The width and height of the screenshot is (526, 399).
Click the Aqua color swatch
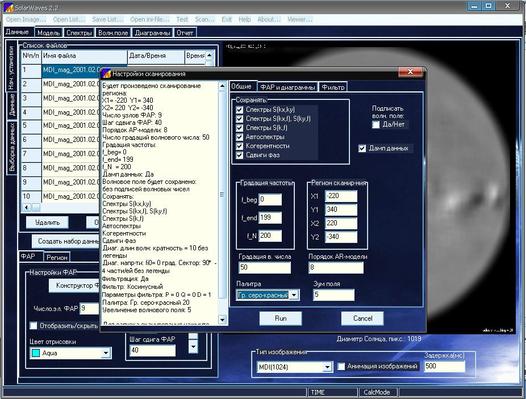click(36, 353)
